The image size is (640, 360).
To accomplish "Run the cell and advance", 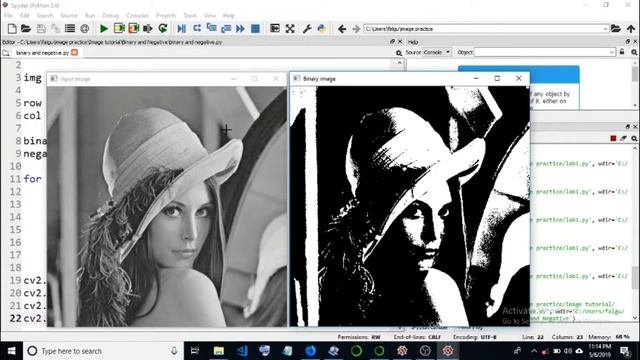I will point(133,29).
